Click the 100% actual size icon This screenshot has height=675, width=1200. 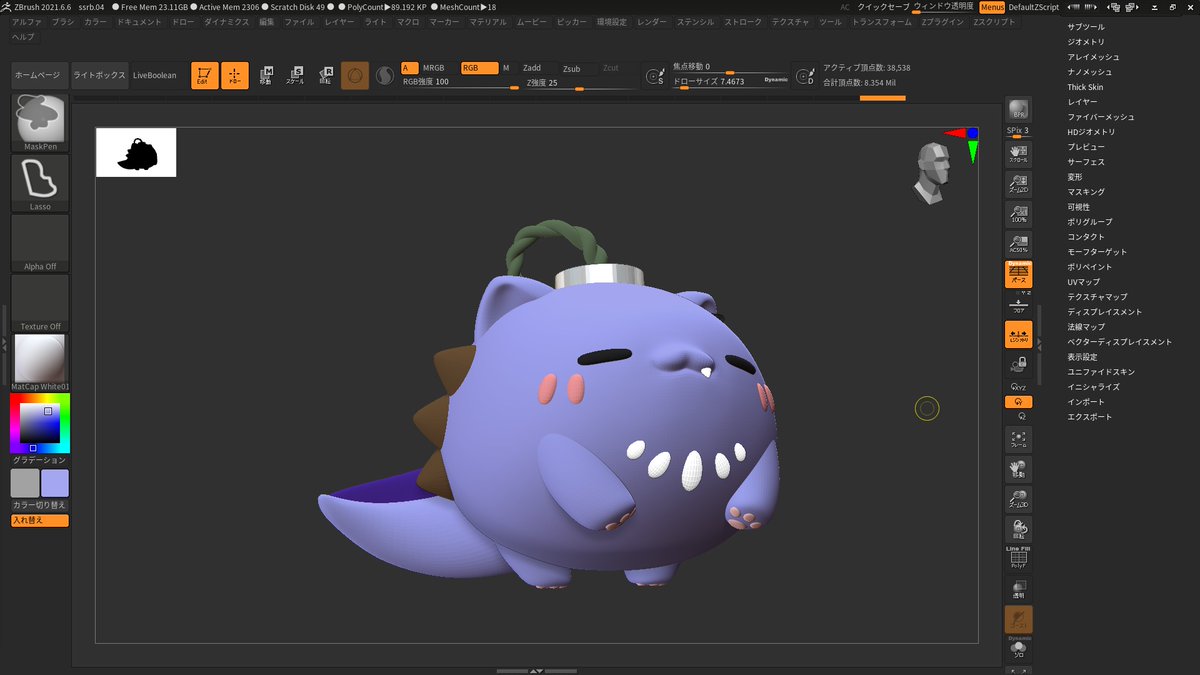[1018, 213]
